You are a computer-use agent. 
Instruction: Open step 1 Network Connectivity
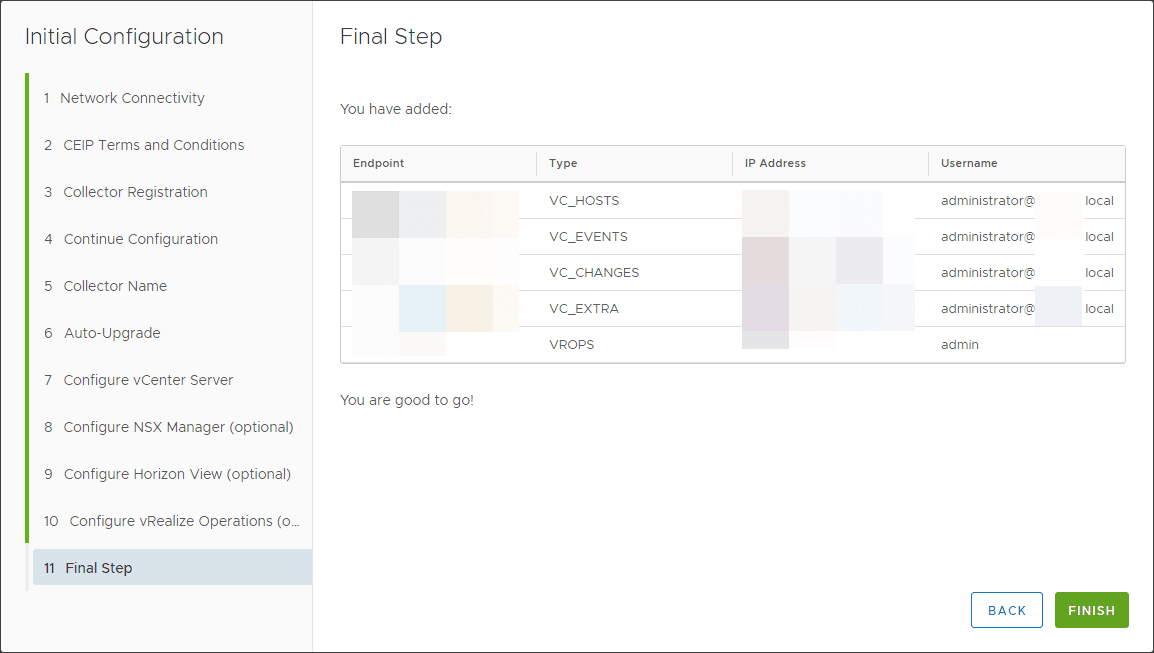pos(132,98)
